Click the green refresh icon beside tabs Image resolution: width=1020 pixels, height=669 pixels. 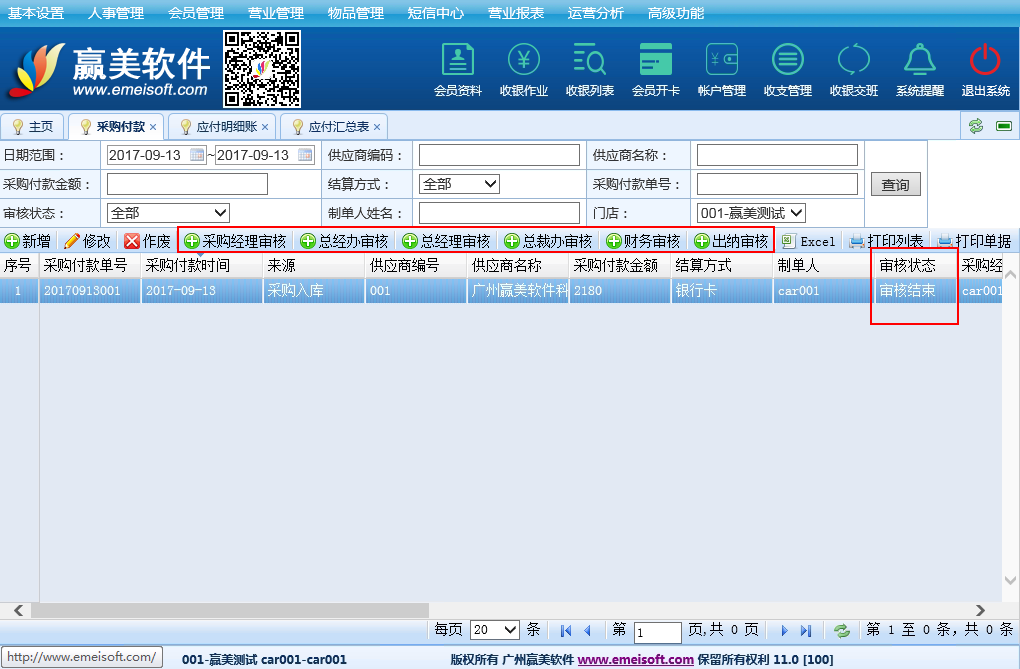pyautogui.click(x=975, y=126)
